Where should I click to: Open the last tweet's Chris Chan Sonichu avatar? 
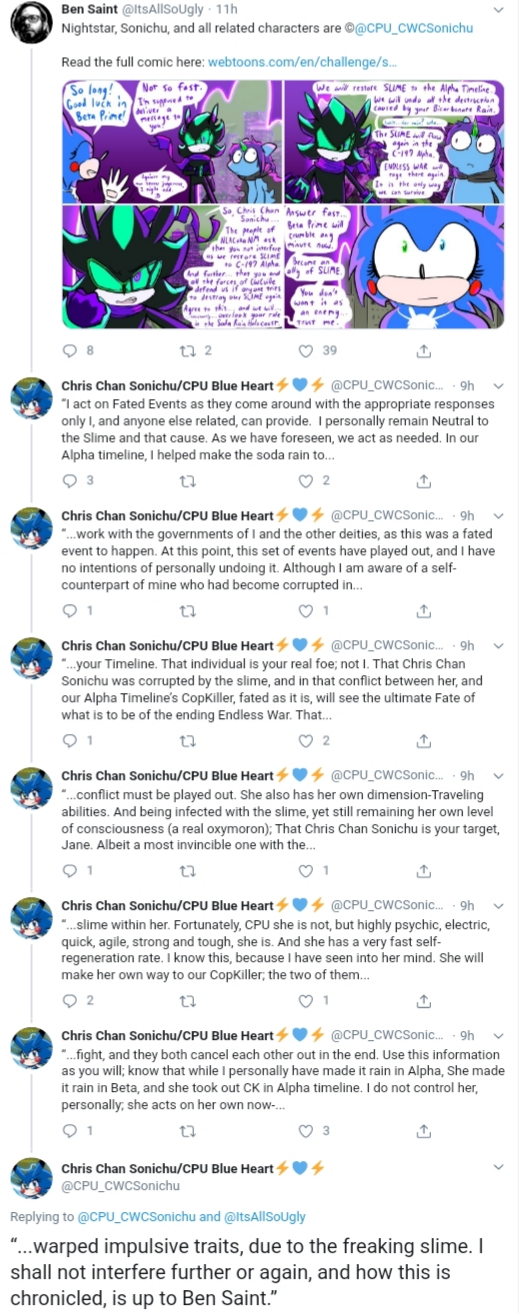point(31,1177)
